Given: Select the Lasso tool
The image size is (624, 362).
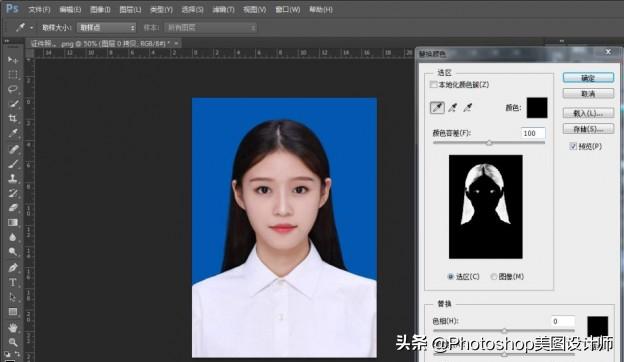Looking at the screenshot, I should coord(13,89).
